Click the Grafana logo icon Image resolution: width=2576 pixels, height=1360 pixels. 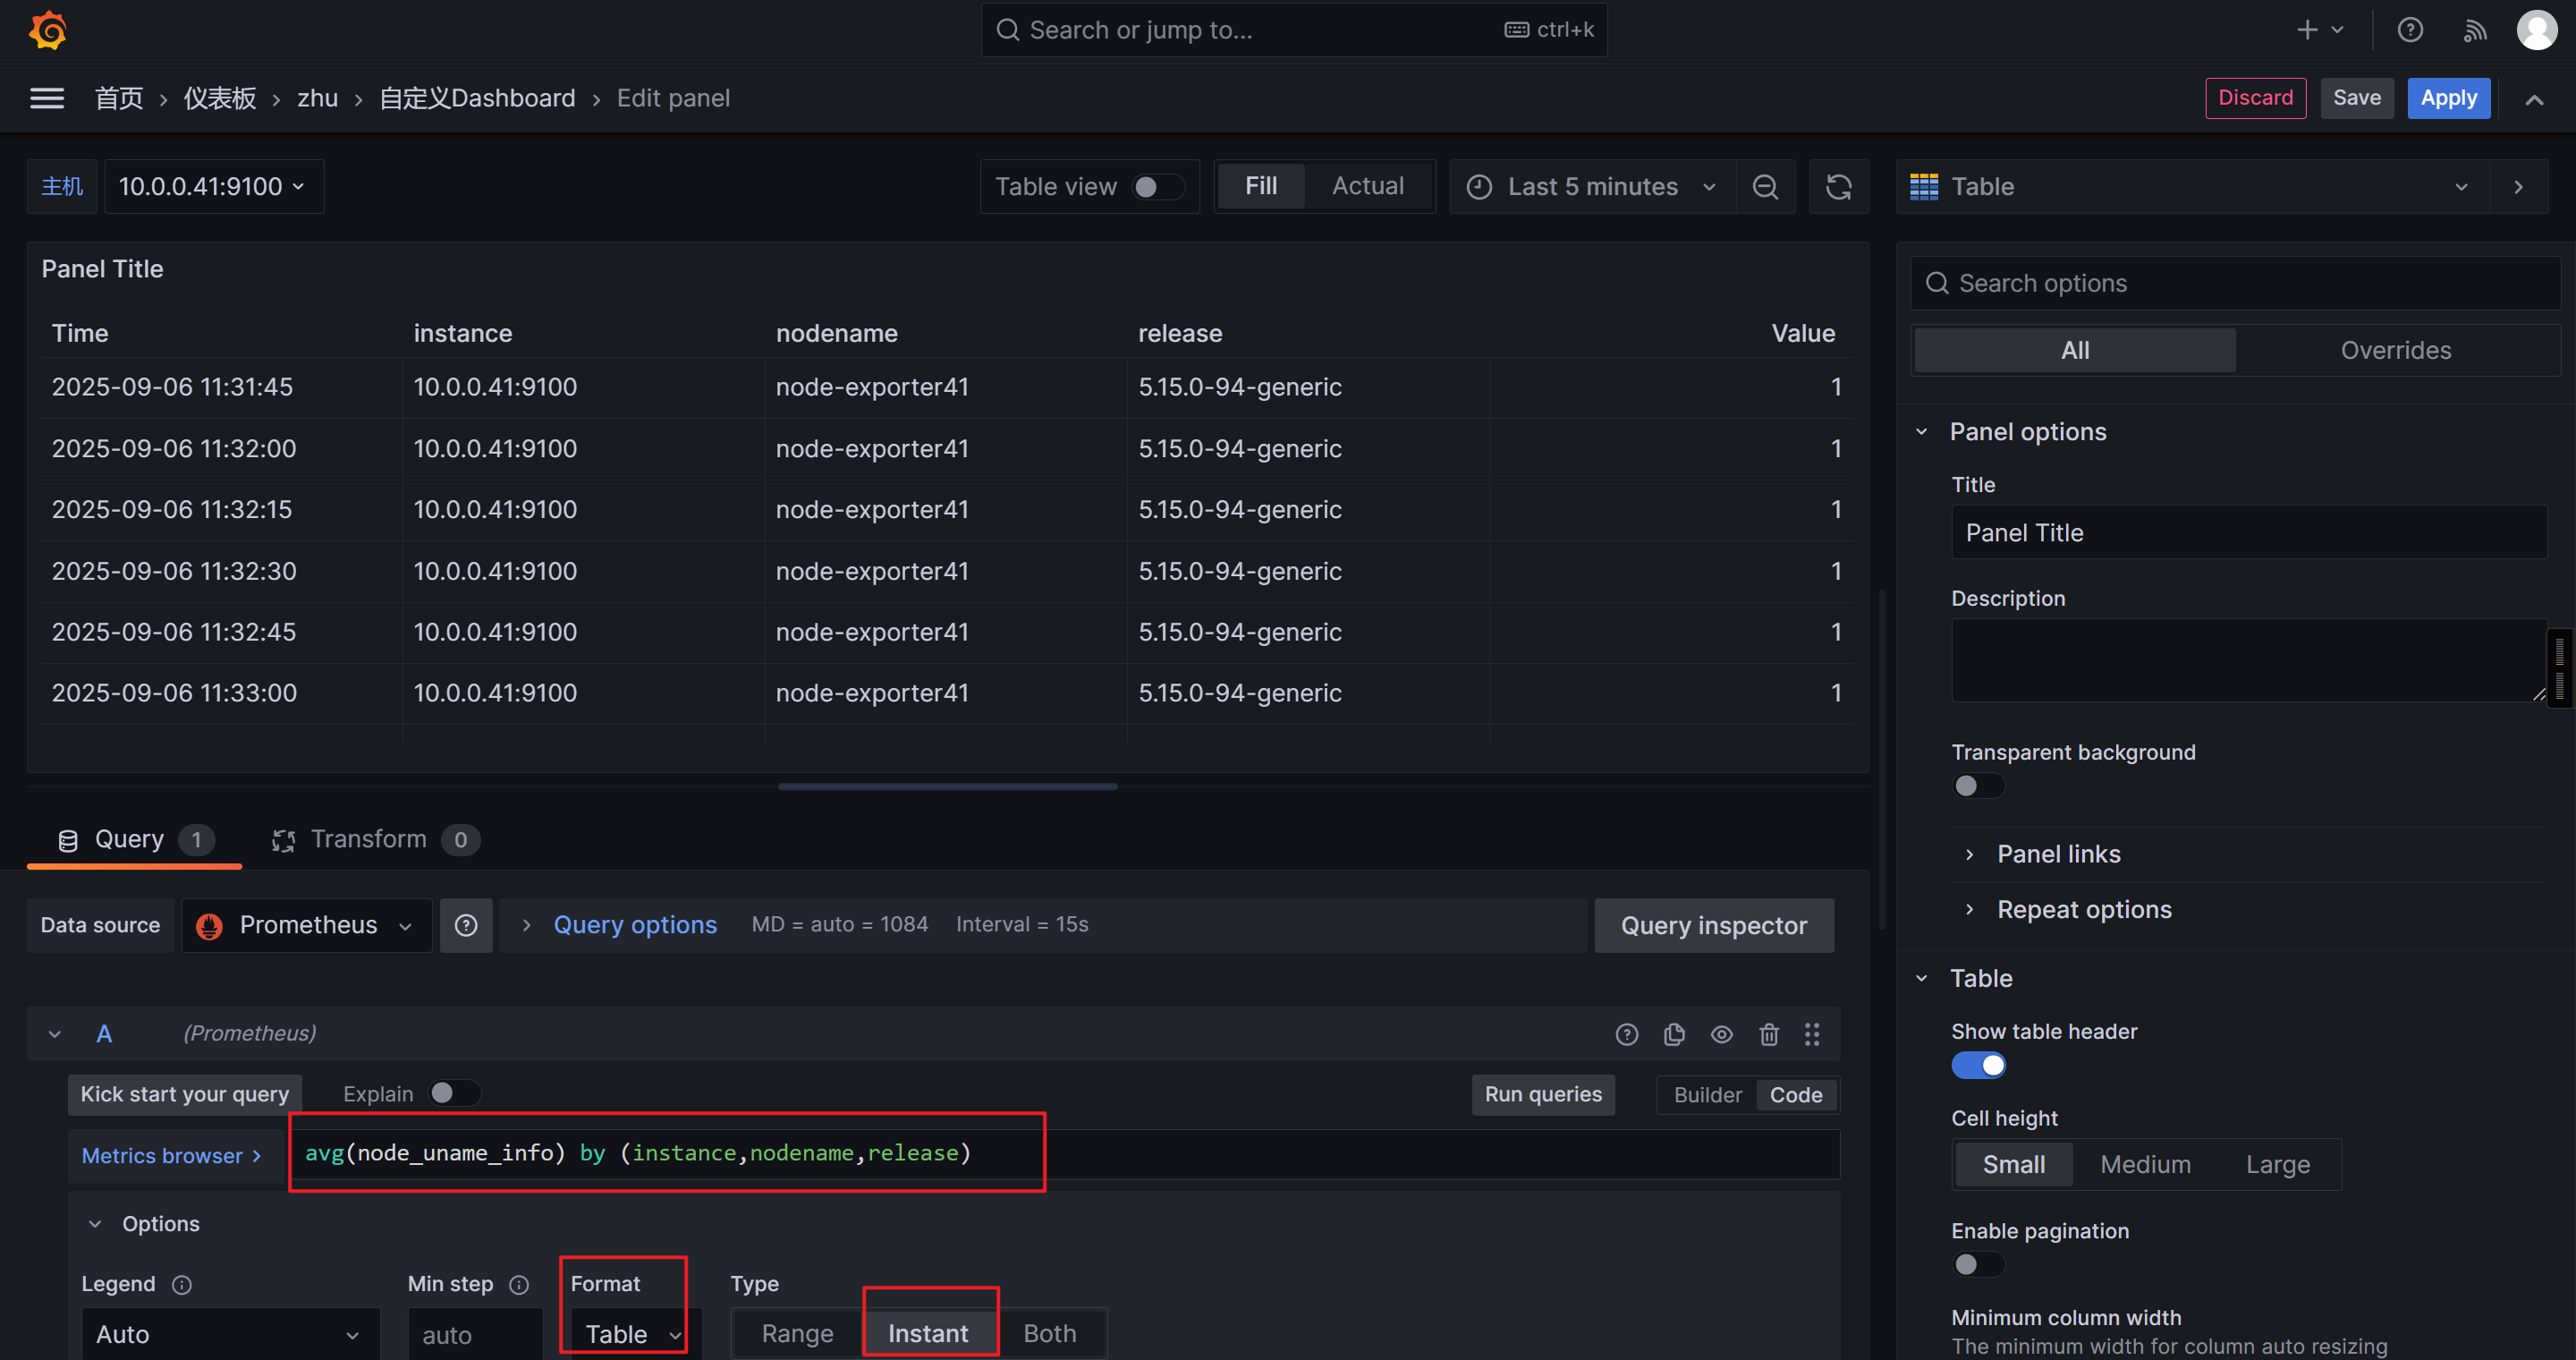(47, 30)
